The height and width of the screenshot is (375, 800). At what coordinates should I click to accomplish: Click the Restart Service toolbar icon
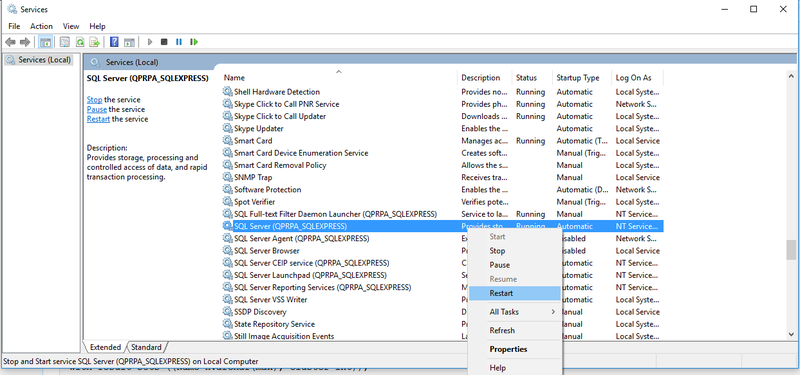[x=193, y=42]
